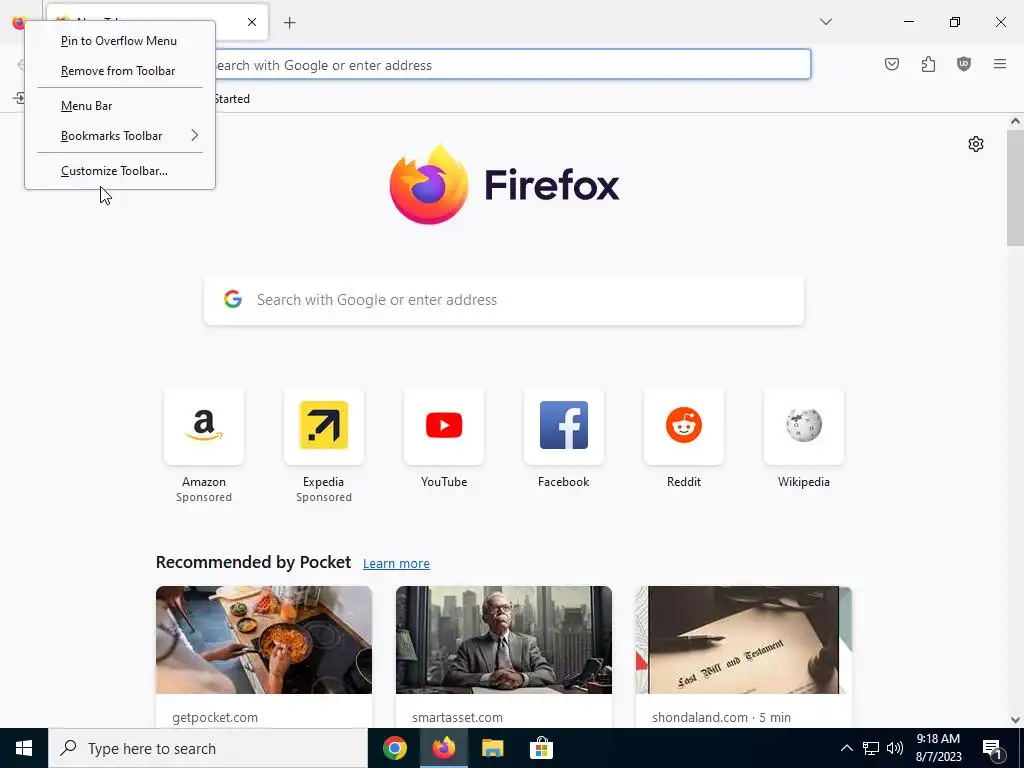The image size is (1024, 768).
Task: Open the getpocket.com cooking story thumbnail
Action: tap(264, 640)
